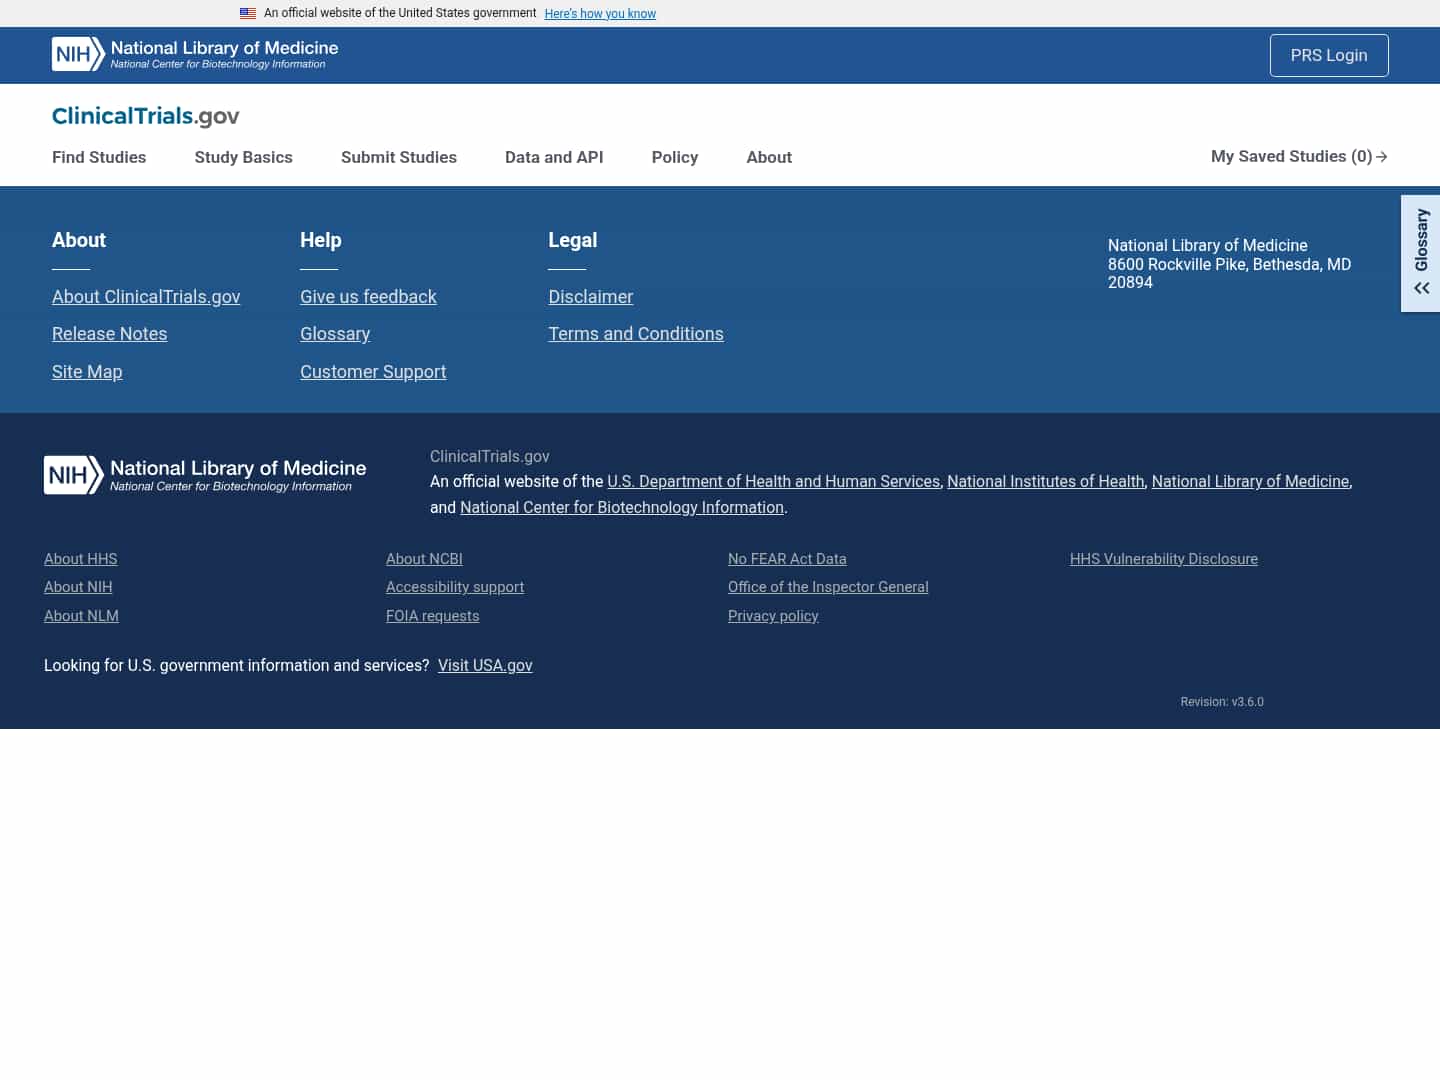The height and width of the screenshot is (1080, 1440).
Task: Click the Revision: v3.6.0 text
Action: click(x=1222, y=702)
